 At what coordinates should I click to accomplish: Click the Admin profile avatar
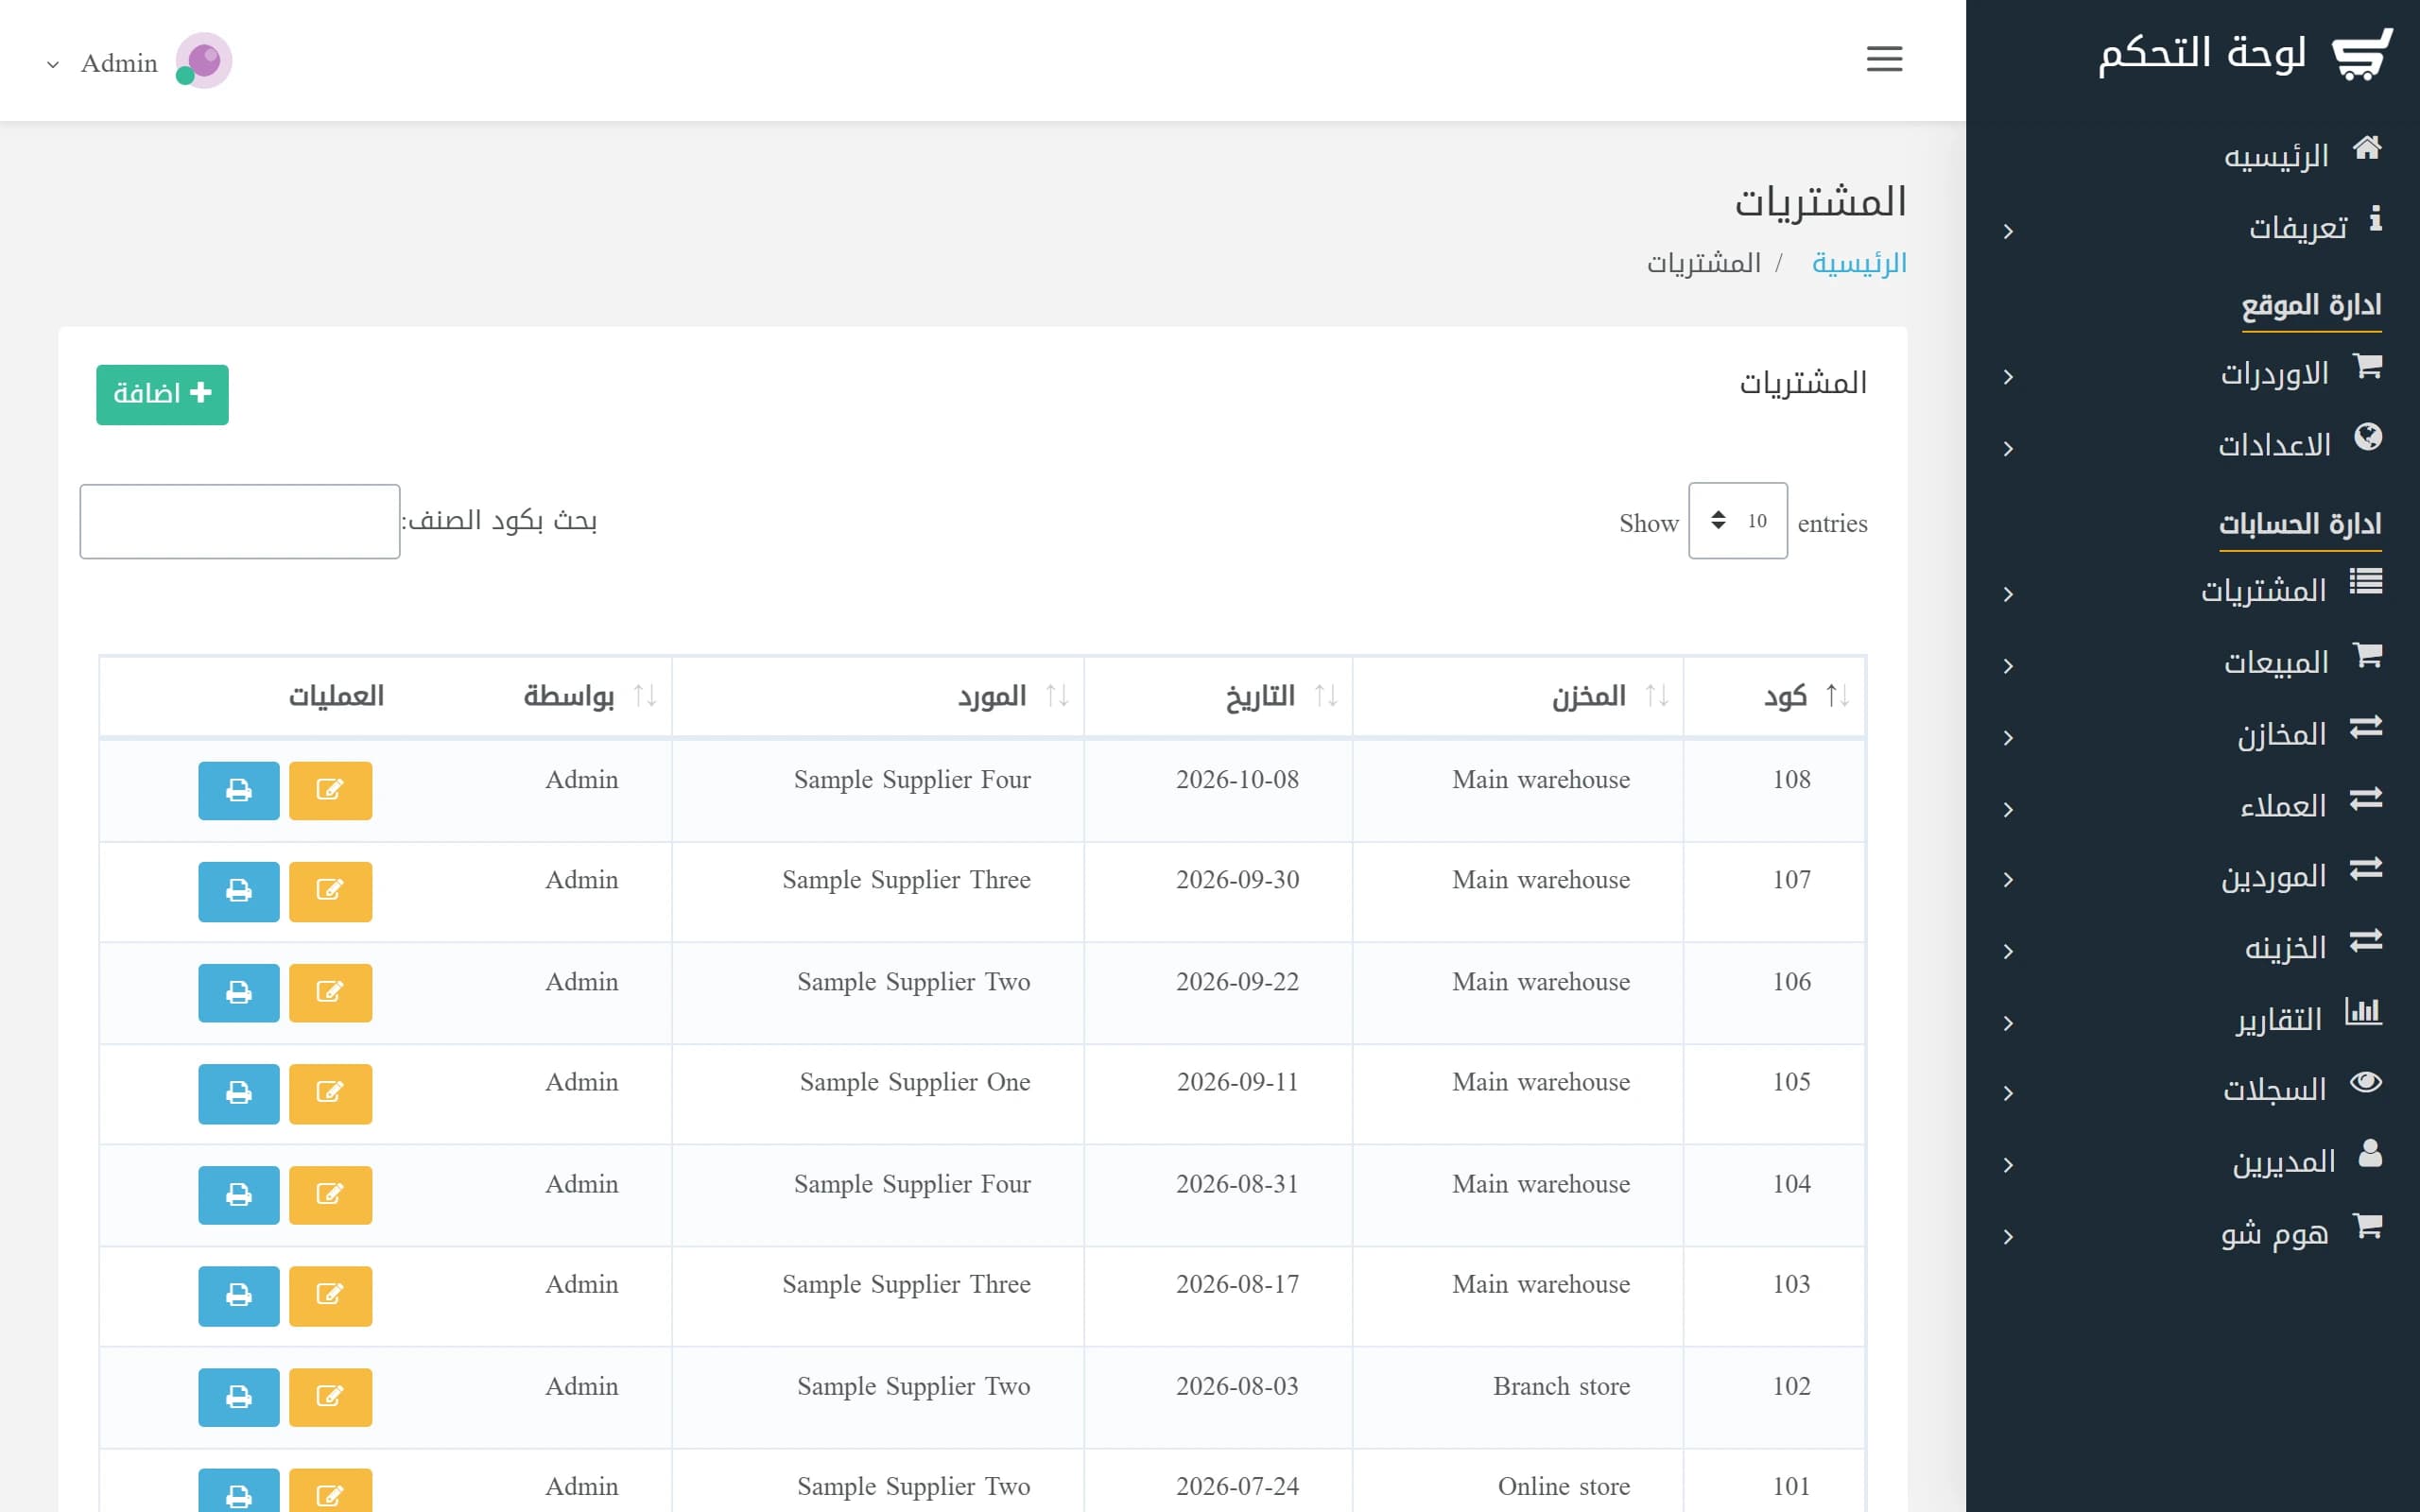coord(203,61)
